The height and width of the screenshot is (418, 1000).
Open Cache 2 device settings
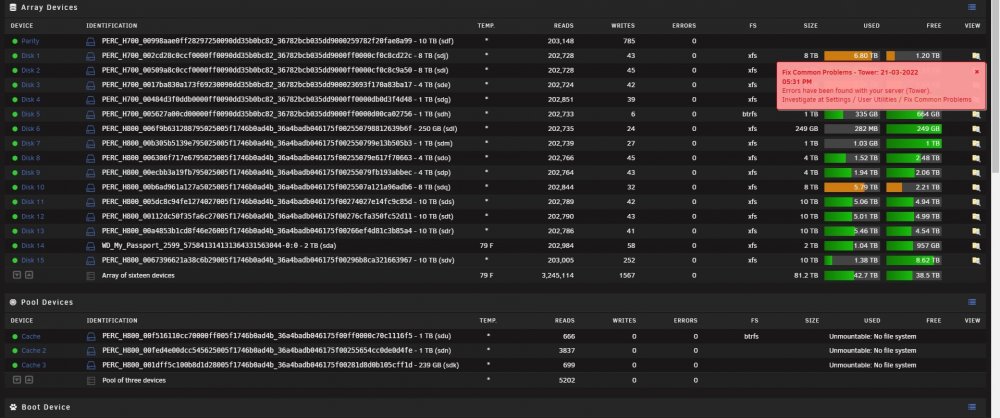[x=34, y=350]
